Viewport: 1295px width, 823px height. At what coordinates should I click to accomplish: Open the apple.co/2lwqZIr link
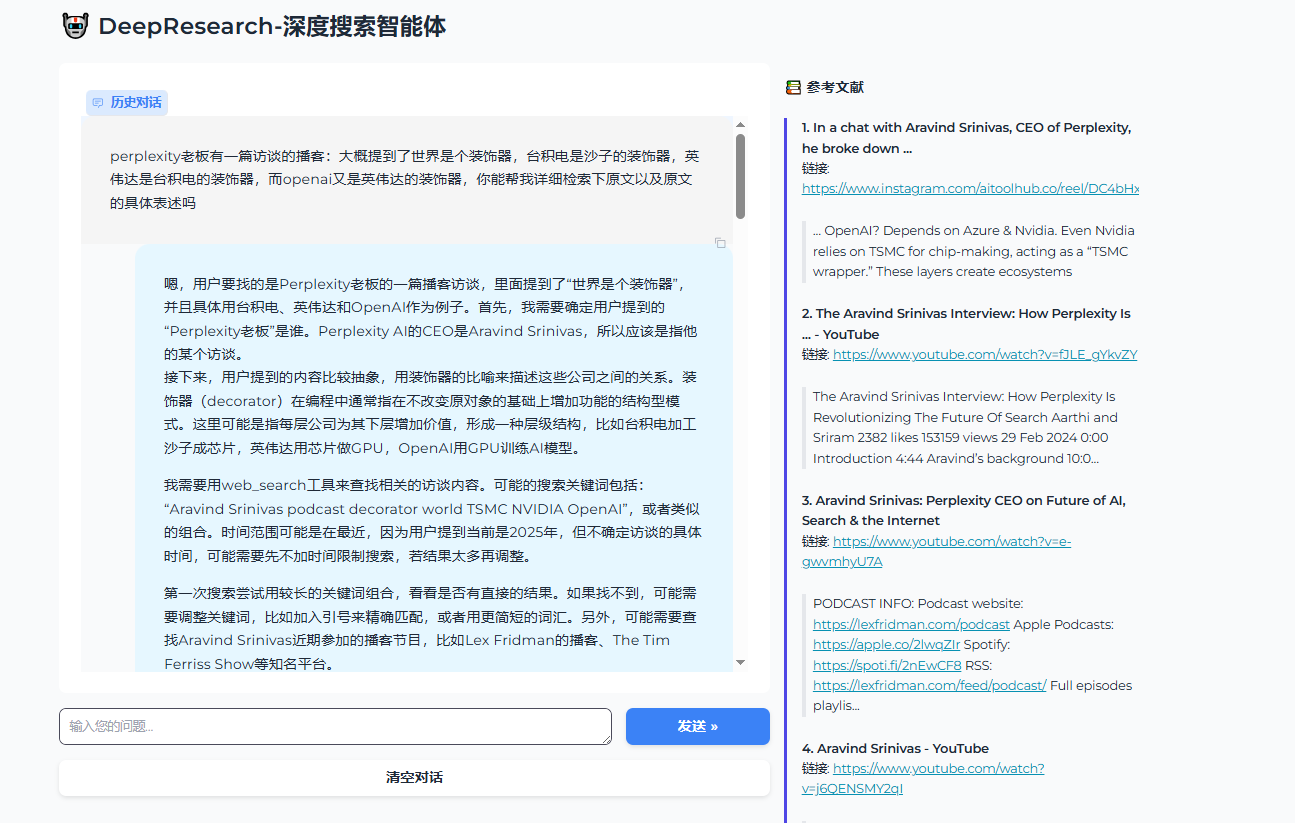pos(886,645)
